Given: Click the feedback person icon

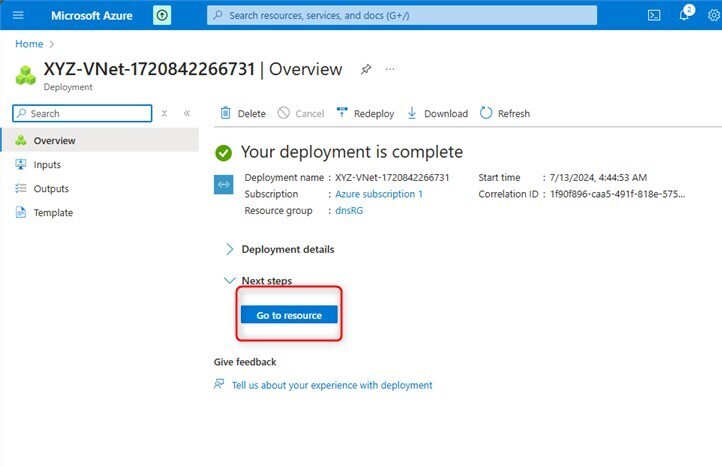Looking at the screenshot, I should [219, 384].
